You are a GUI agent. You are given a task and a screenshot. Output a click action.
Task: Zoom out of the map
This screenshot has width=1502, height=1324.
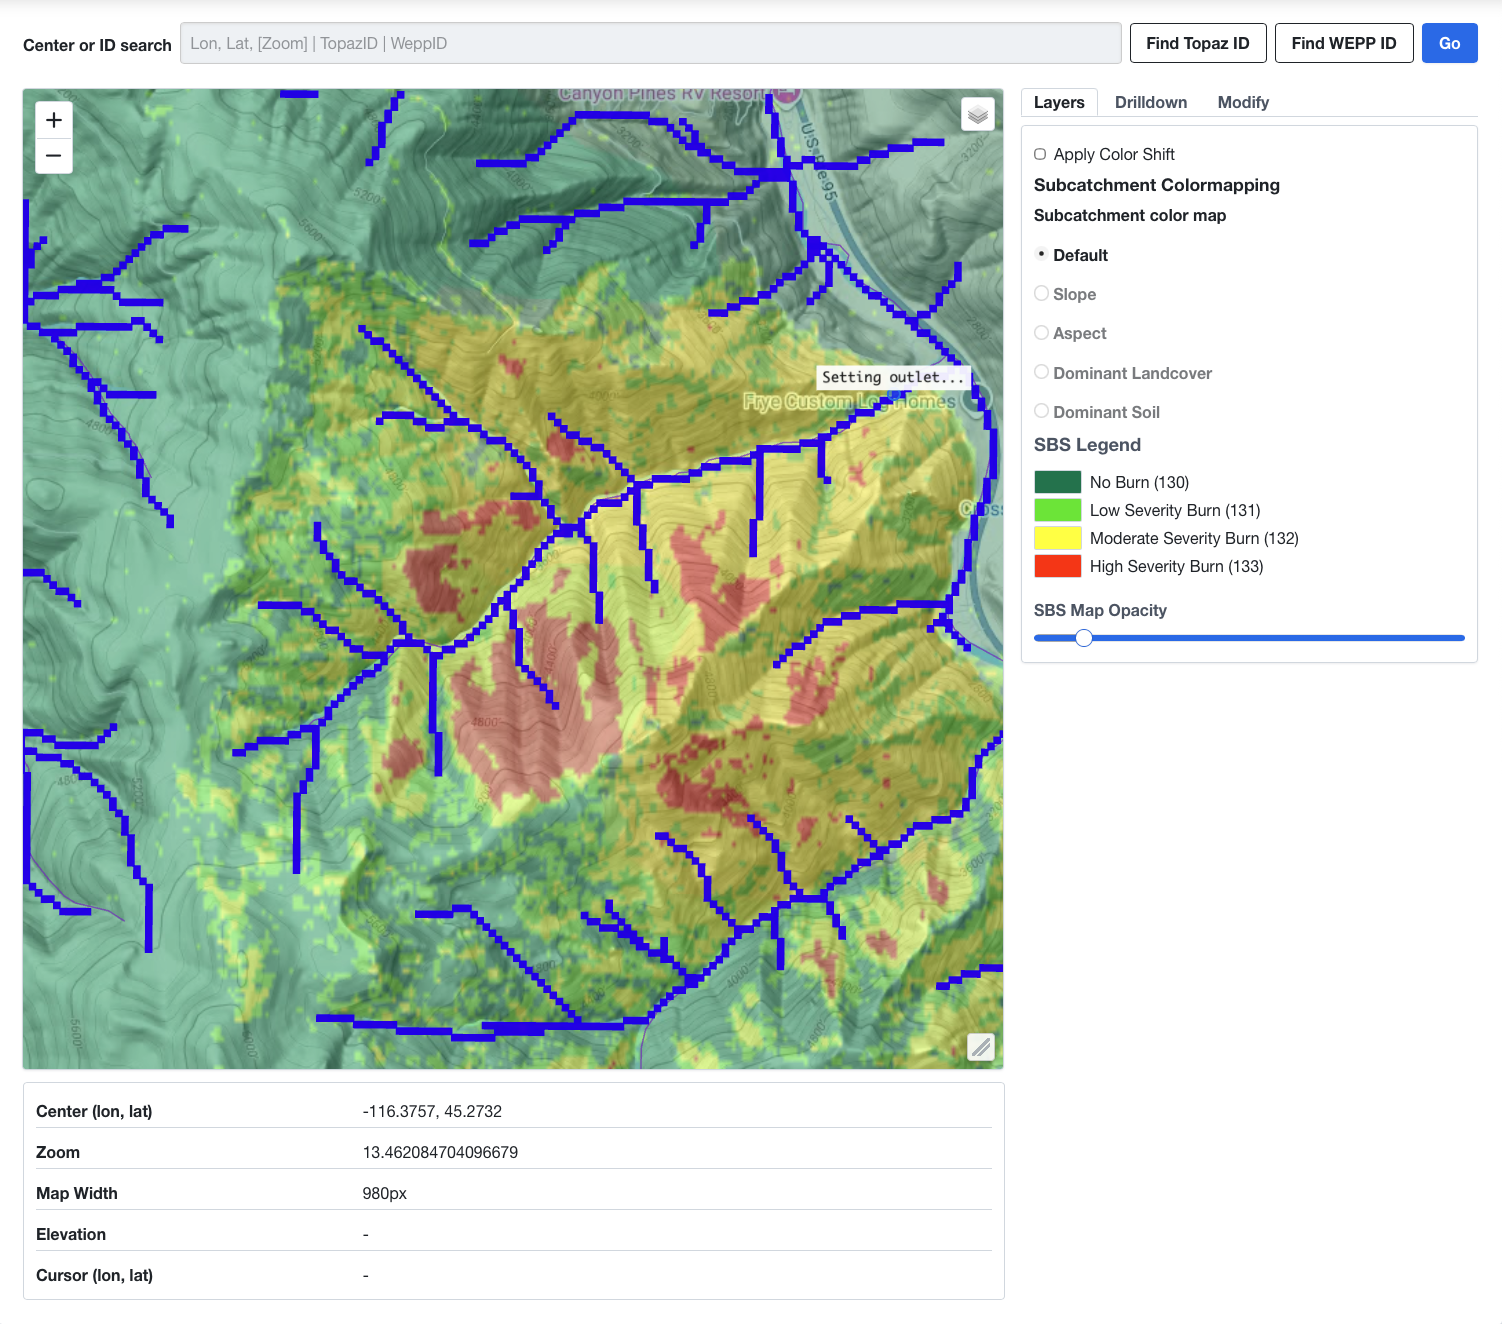click(x=54, y=156)
